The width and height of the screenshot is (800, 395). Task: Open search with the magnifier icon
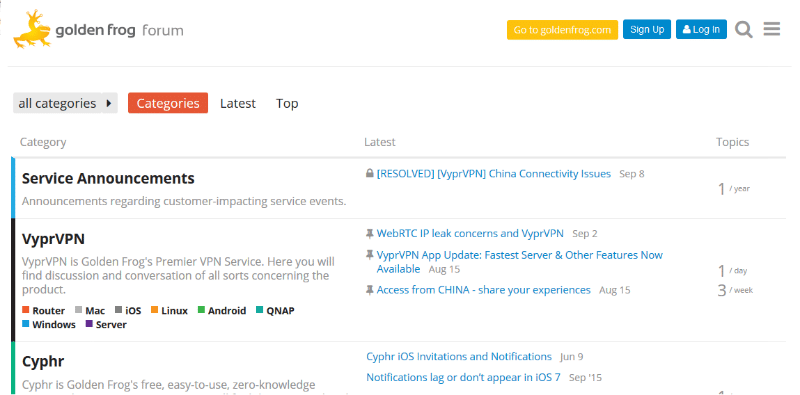coord(743,30)
